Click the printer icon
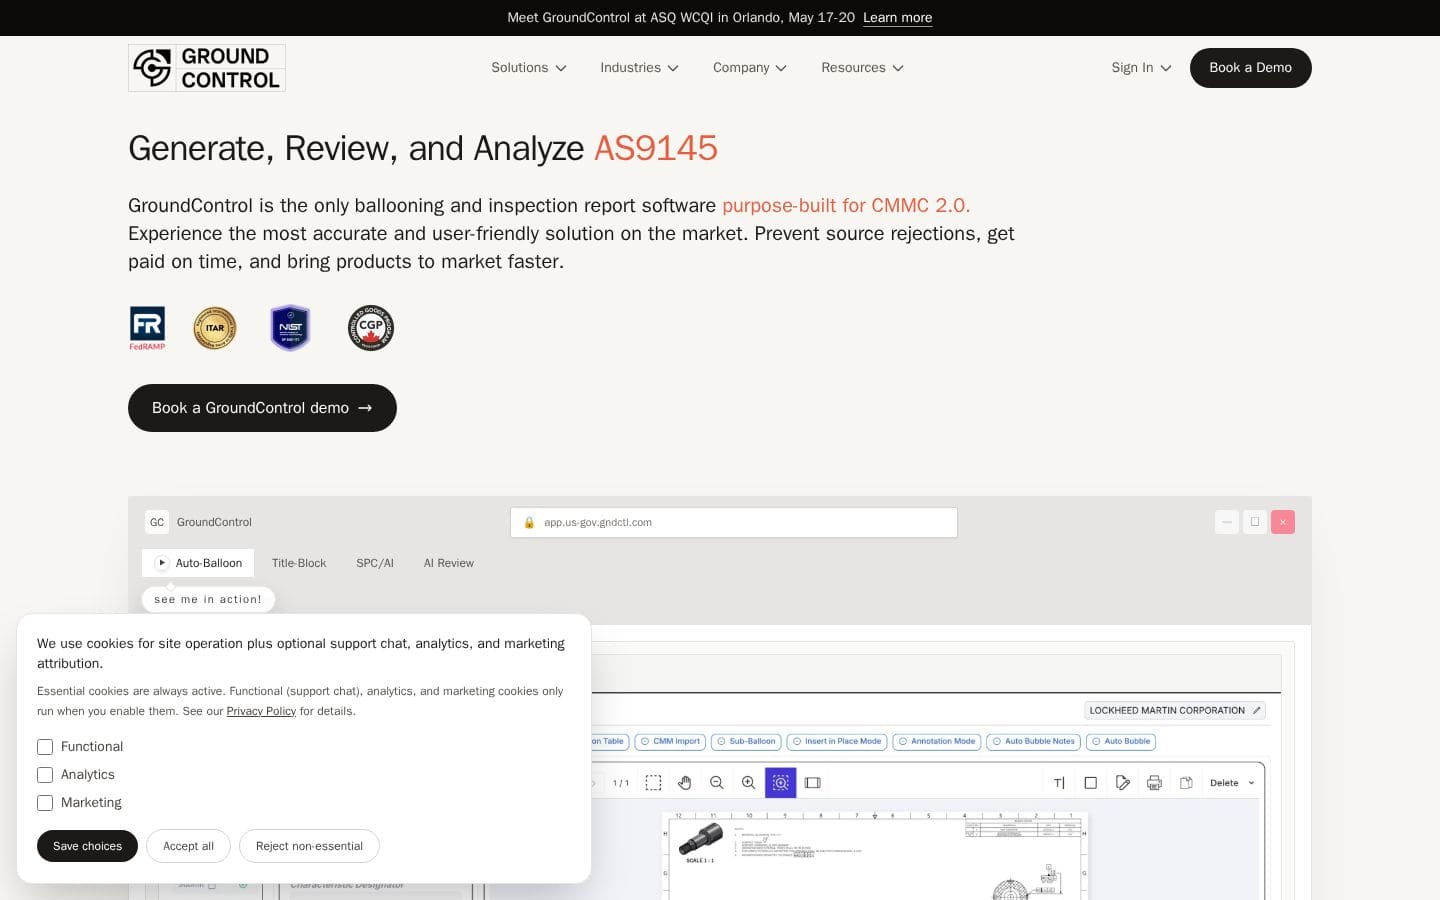Viewport: 1440px width, 900px height. 1154,783
